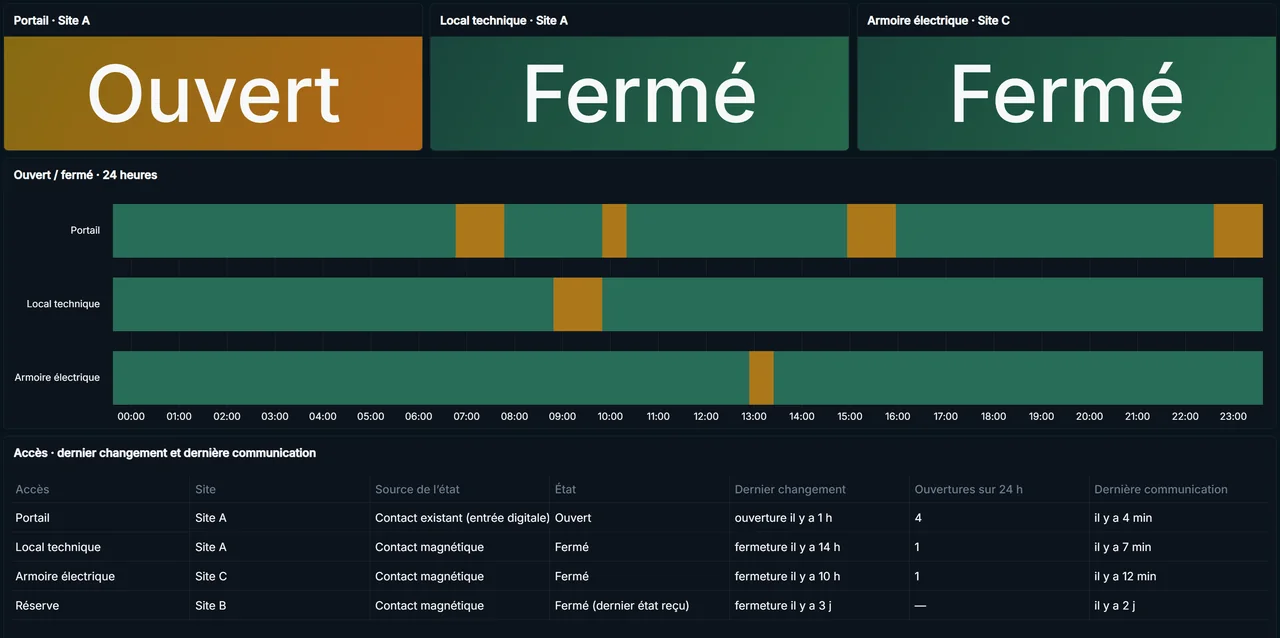Open the table panel title starting with "Accès · dernier changement"
Viewport: 1280px width, 638px height.
pyautogui.click(x=165, y=453)
